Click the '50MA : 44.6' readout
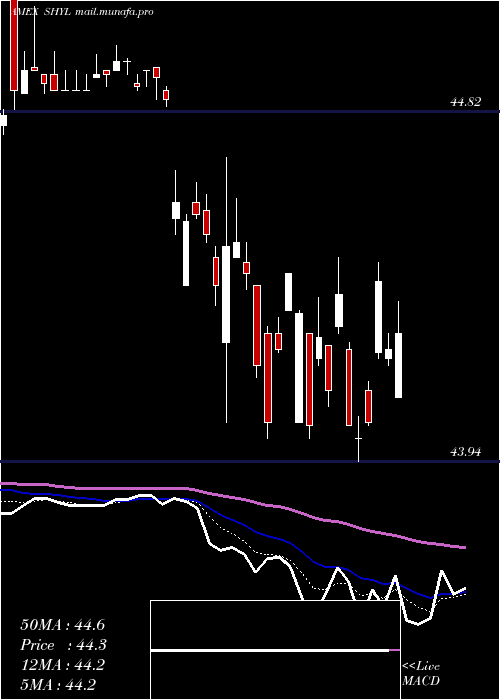The image size is (500, 700). pos(62,625)
